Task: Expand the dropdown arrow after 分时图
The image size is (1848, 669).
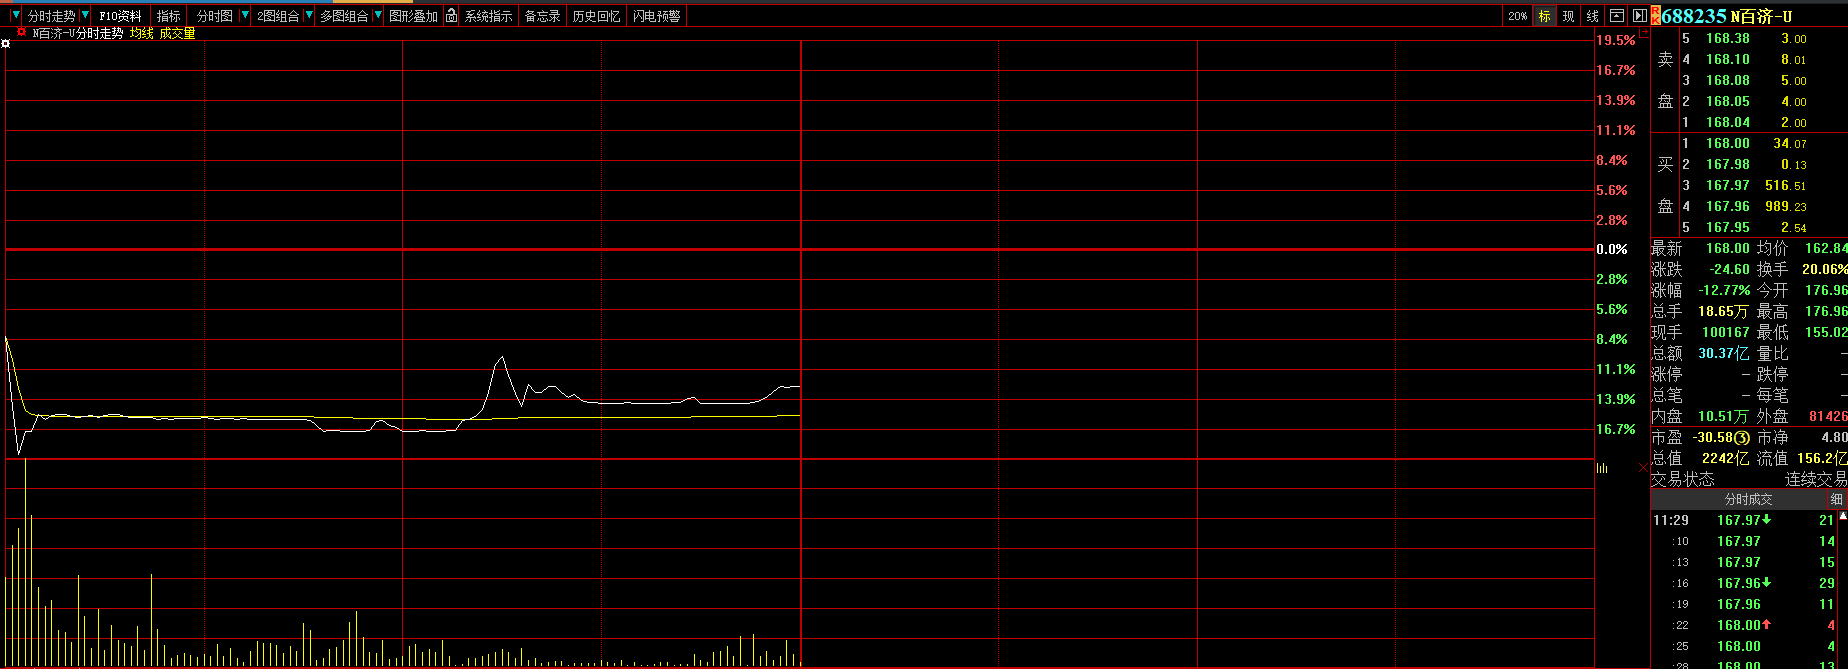Action: 245,16
